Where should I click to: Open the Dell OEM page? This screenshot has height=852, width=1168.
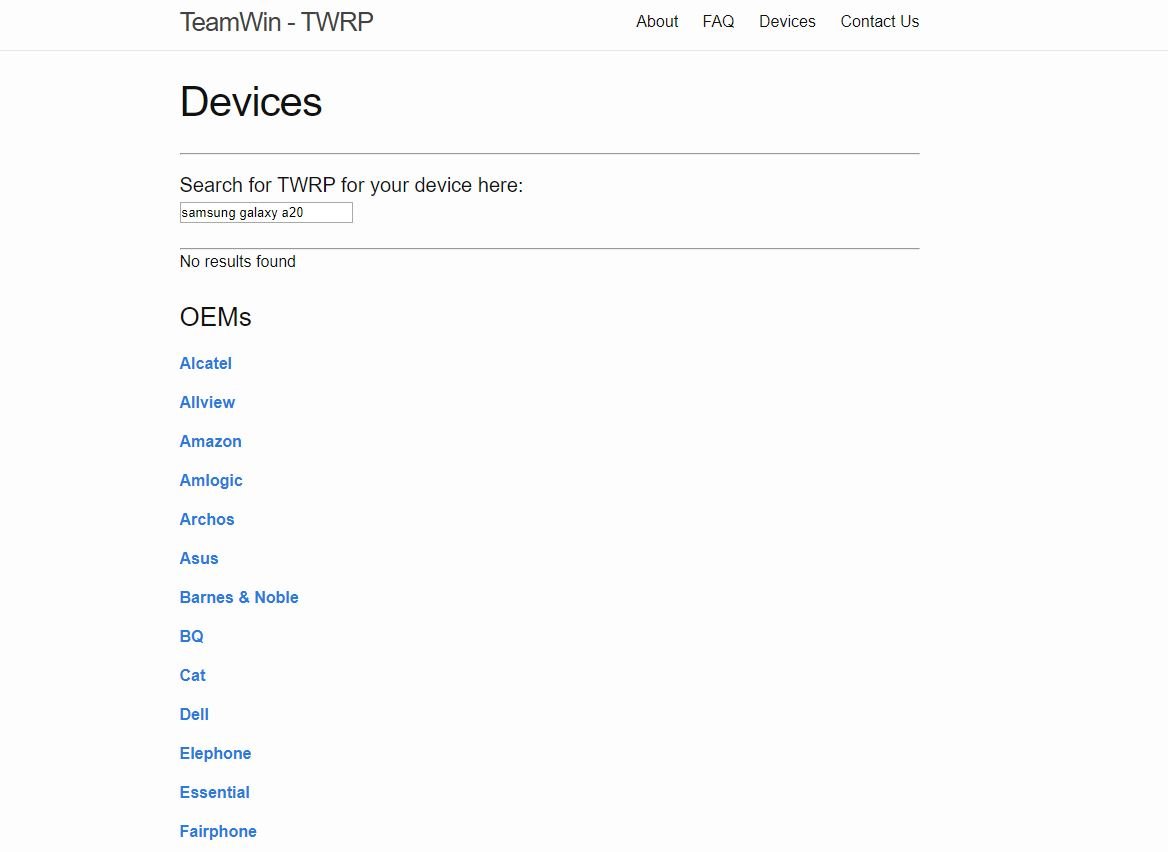click(194, 714)
